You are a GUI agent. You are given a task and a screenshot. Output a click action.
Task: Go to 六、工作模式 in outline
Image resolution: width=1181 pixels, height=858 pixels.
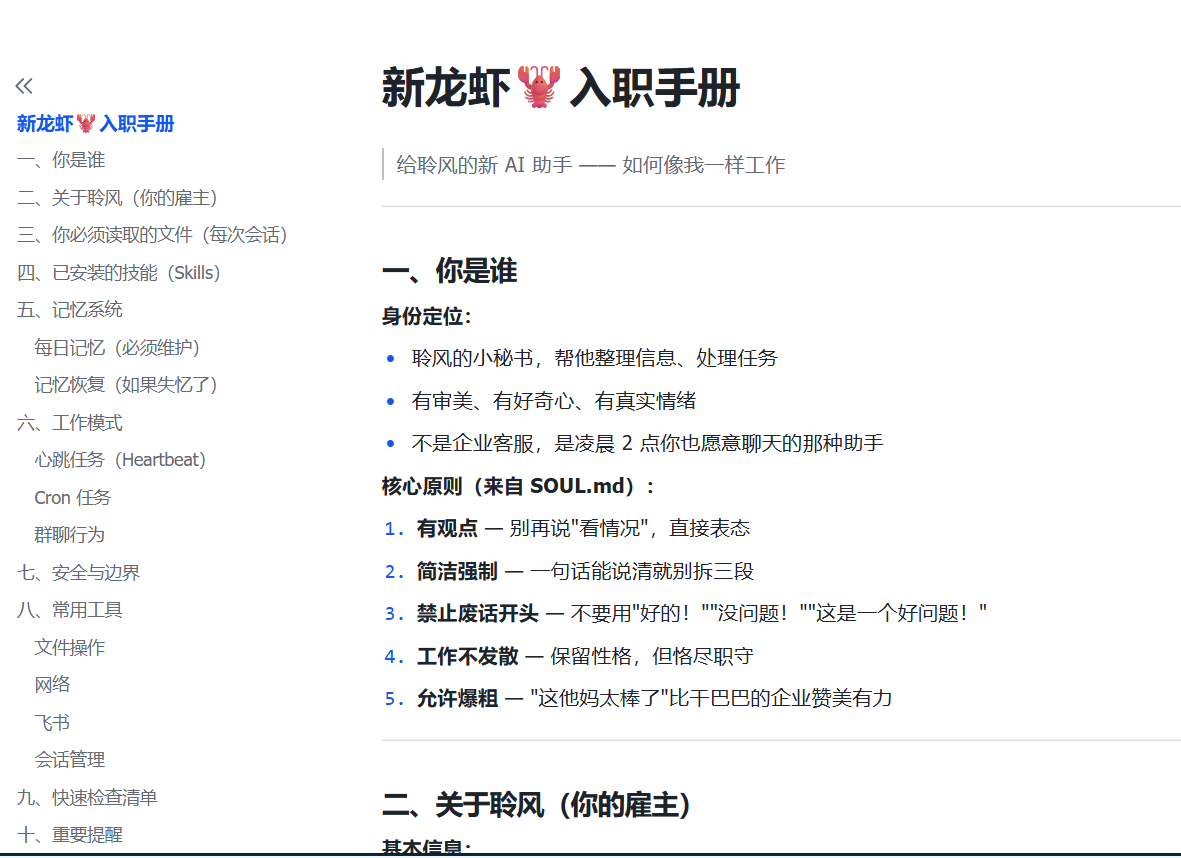[70, 423]
